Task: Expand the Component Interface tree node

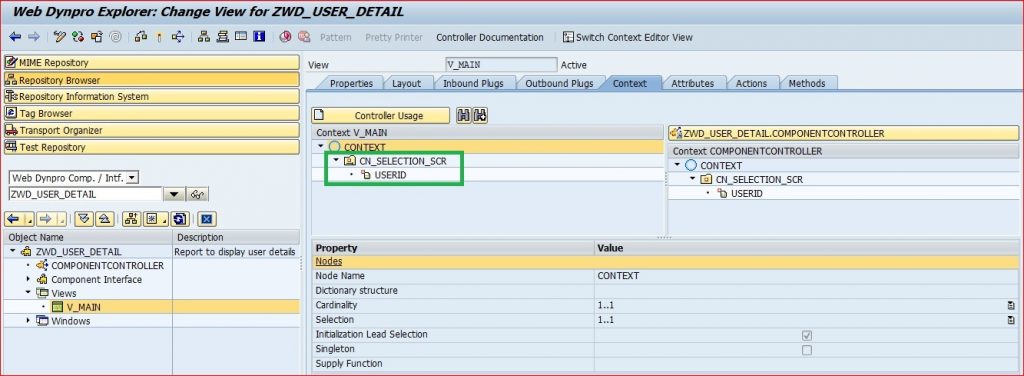Action: point(28,279)
